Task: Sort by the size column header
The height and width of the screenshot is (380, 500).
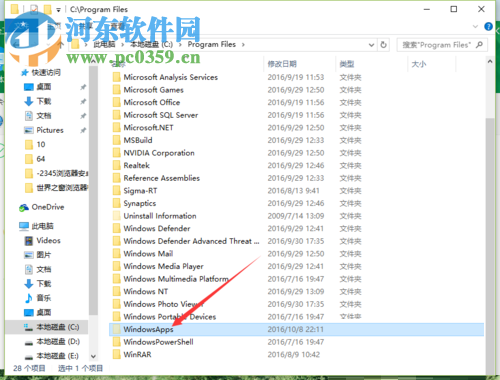Action: [419, 64]
